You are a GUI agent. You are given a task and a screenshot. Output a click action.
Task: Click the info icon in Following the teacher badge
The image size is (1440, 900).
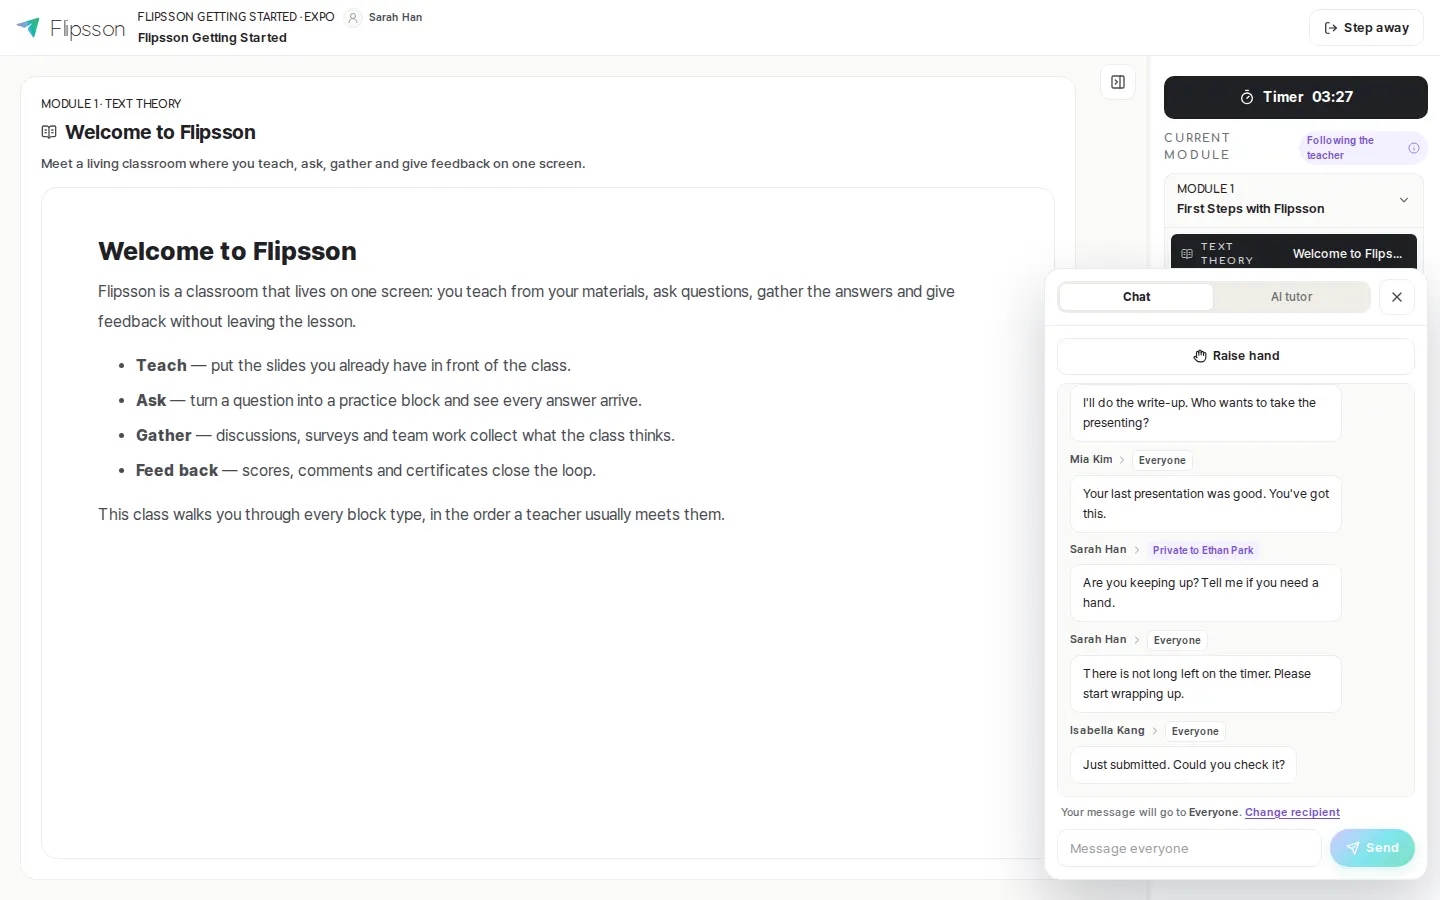click(x=1414, y=148)
